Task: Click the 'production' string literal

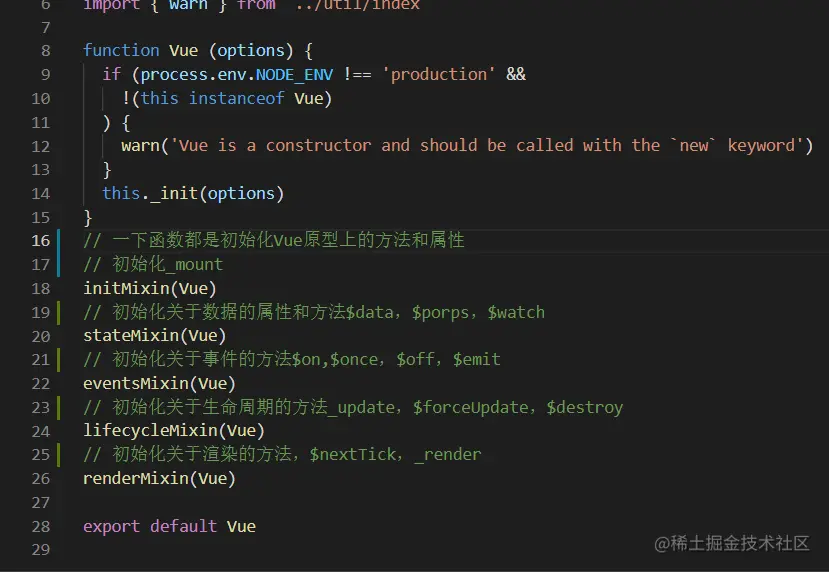Action: click(x=439, y=75)
